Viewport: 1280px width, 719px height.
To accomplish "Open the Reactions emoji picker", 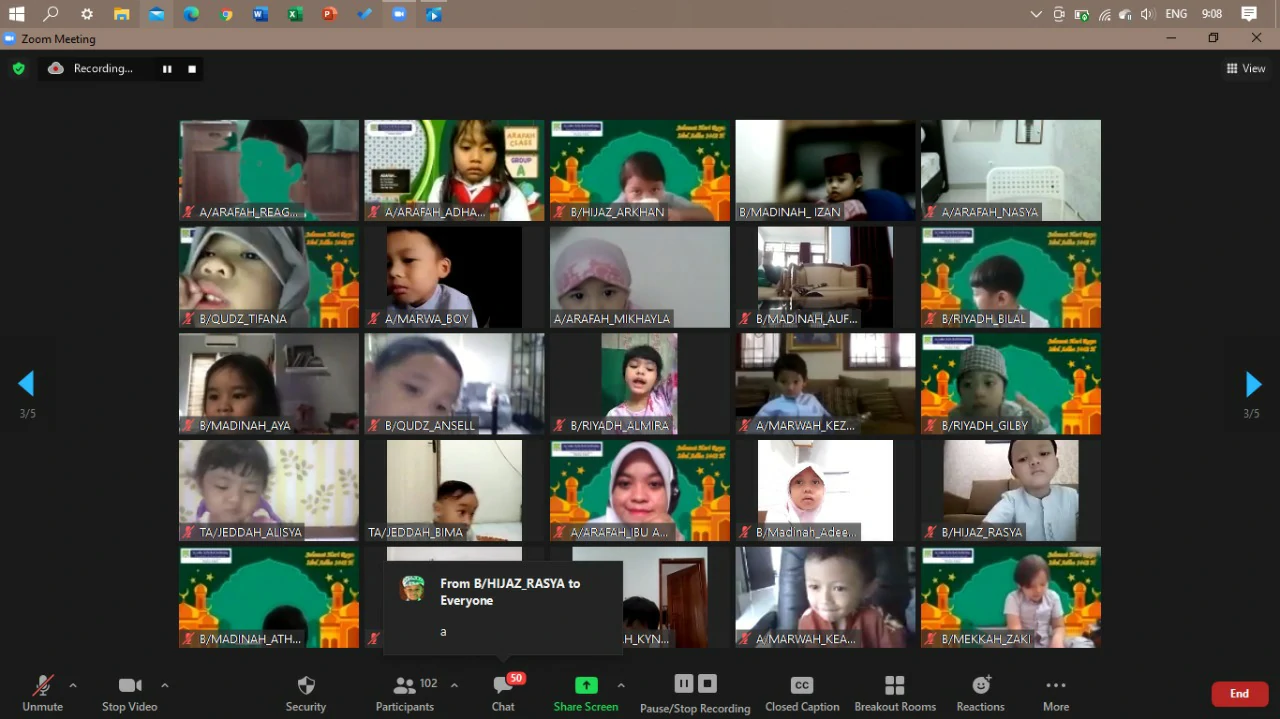I will (980, 691).
